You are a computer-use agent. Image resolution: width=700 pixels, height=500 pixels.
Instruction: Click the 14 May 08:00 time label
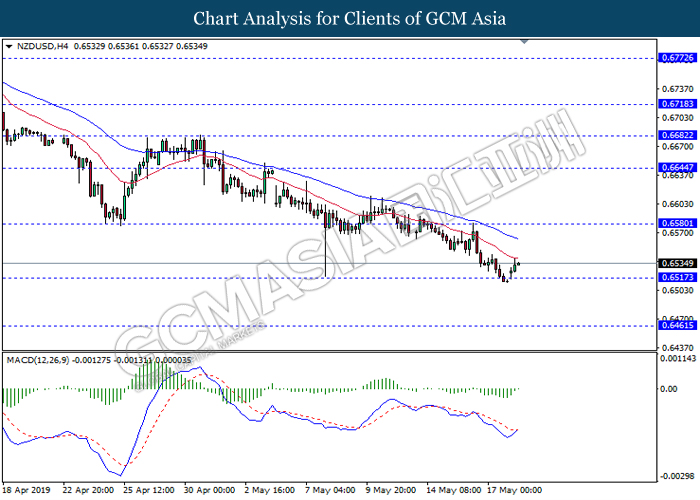(454, 490)
